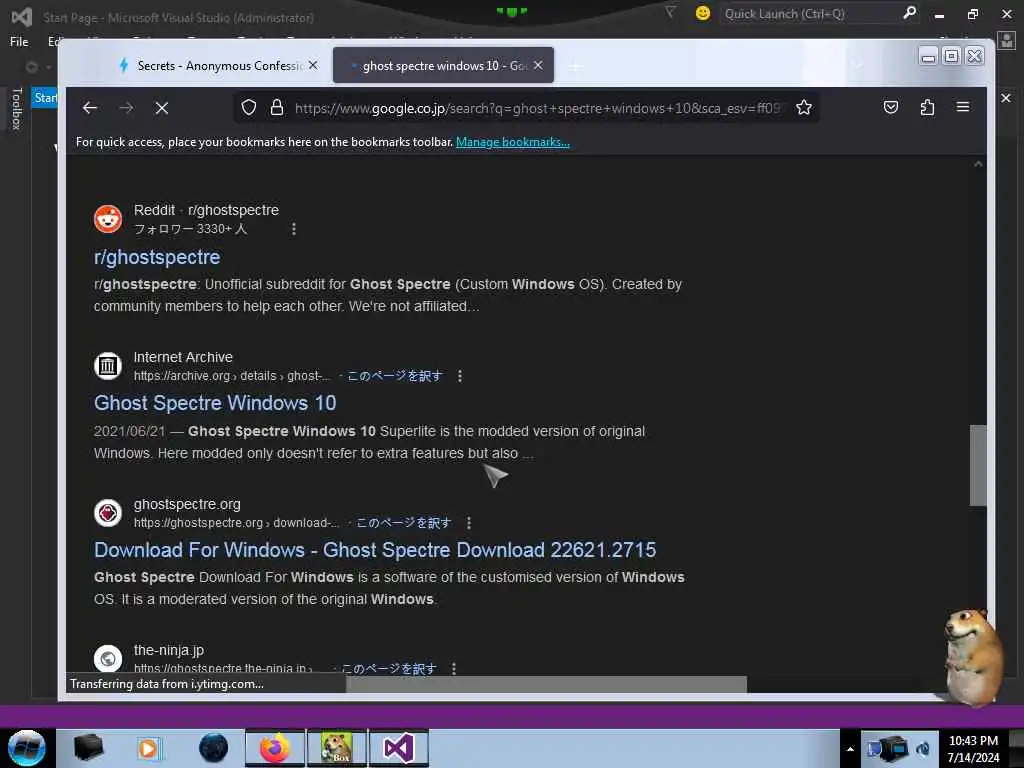The image size is (1024, 768).
Task: Translate the ghostspectre.org result page
Action: (404, 523)
